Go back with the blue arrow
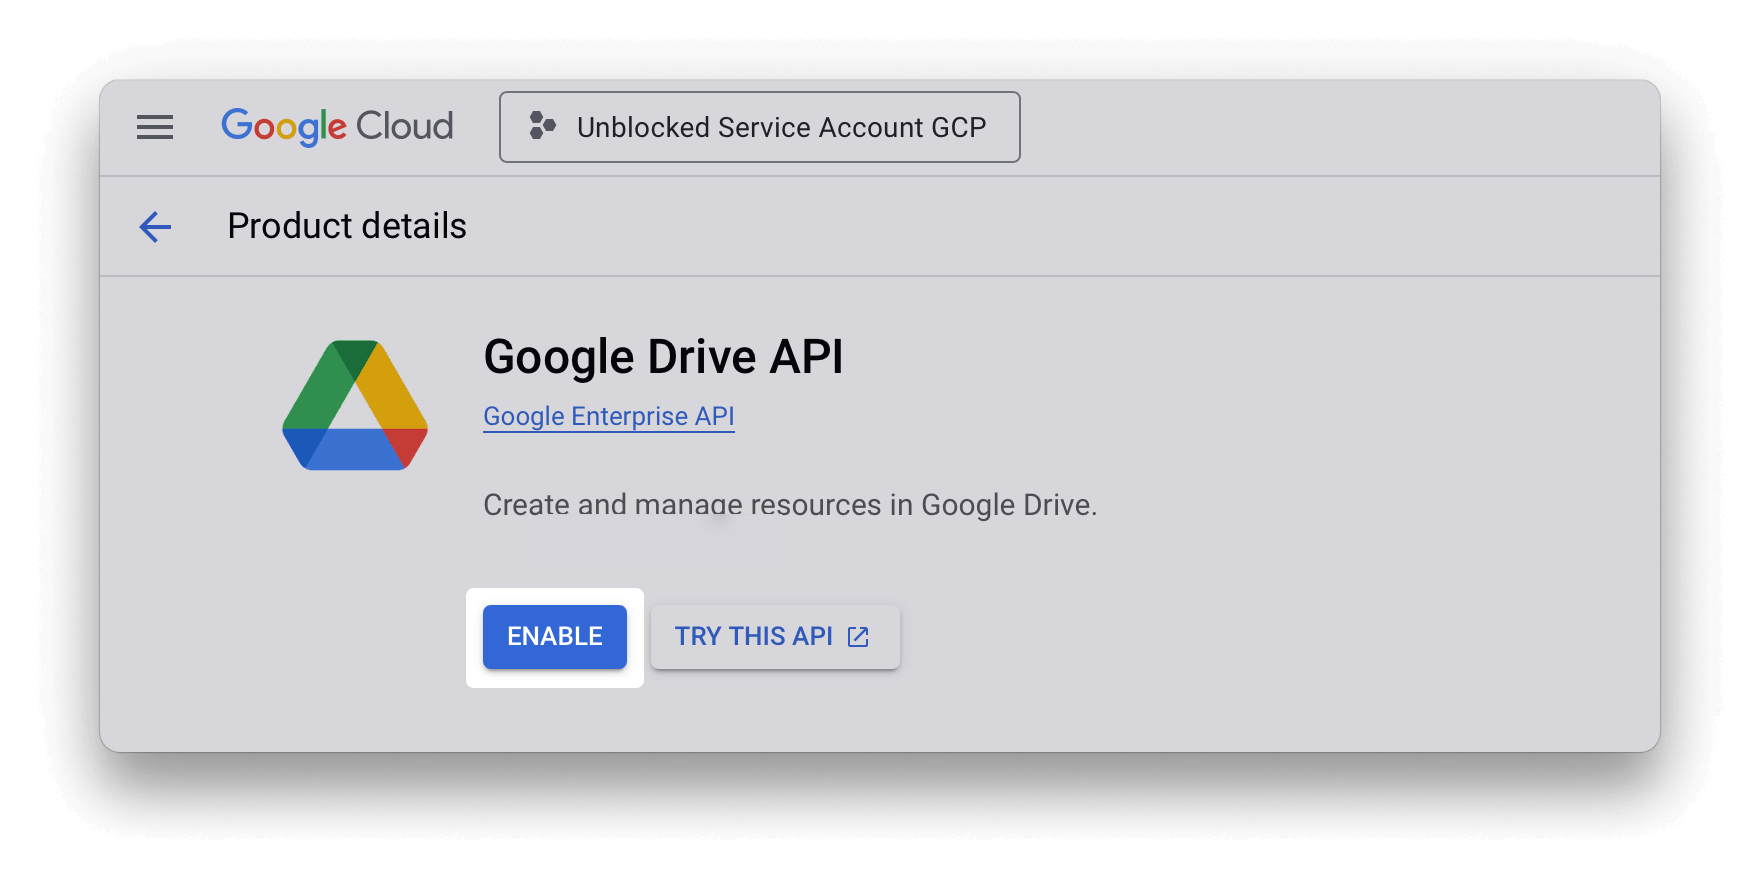This screenshot has height=872, width=1760. tap(155, 227)
